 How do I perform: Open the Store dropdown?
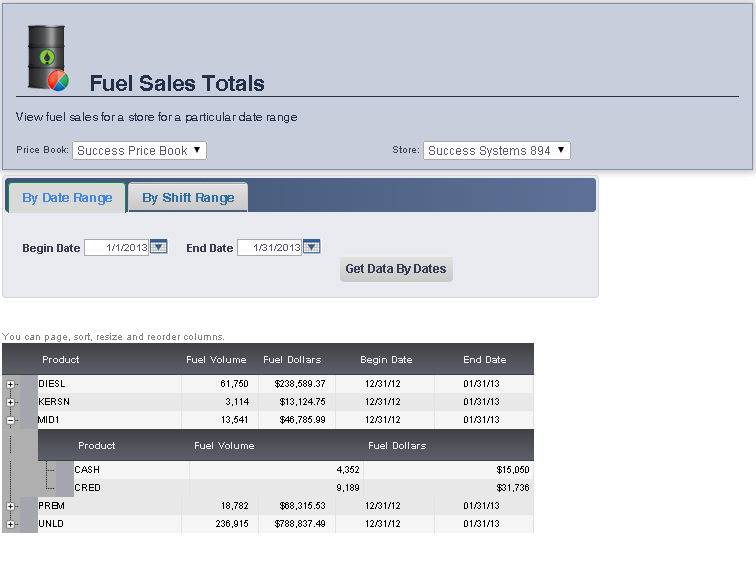(x=496, y=151)
